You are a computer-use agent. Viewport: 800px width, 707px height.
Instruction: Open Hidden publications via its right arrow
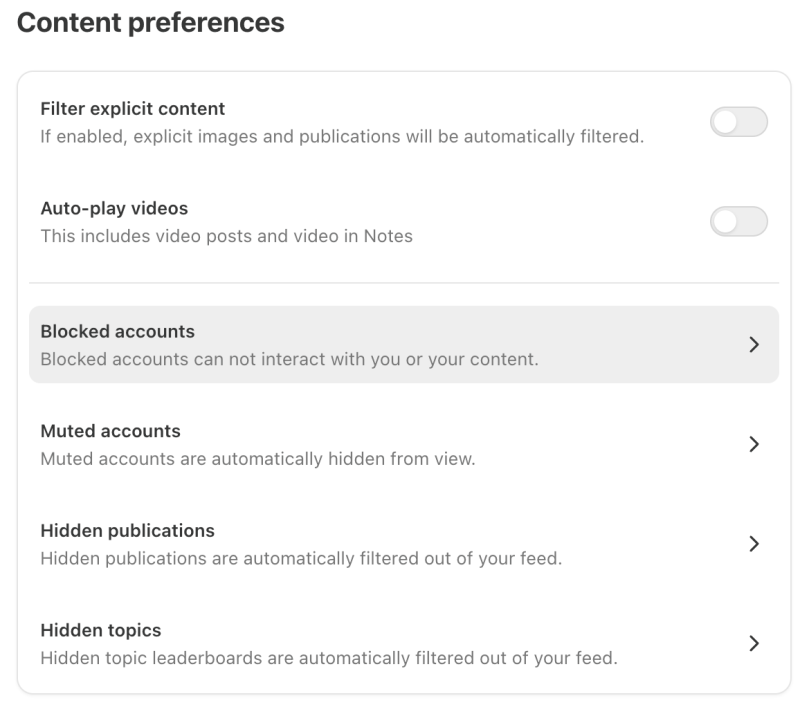coord(754,544)
